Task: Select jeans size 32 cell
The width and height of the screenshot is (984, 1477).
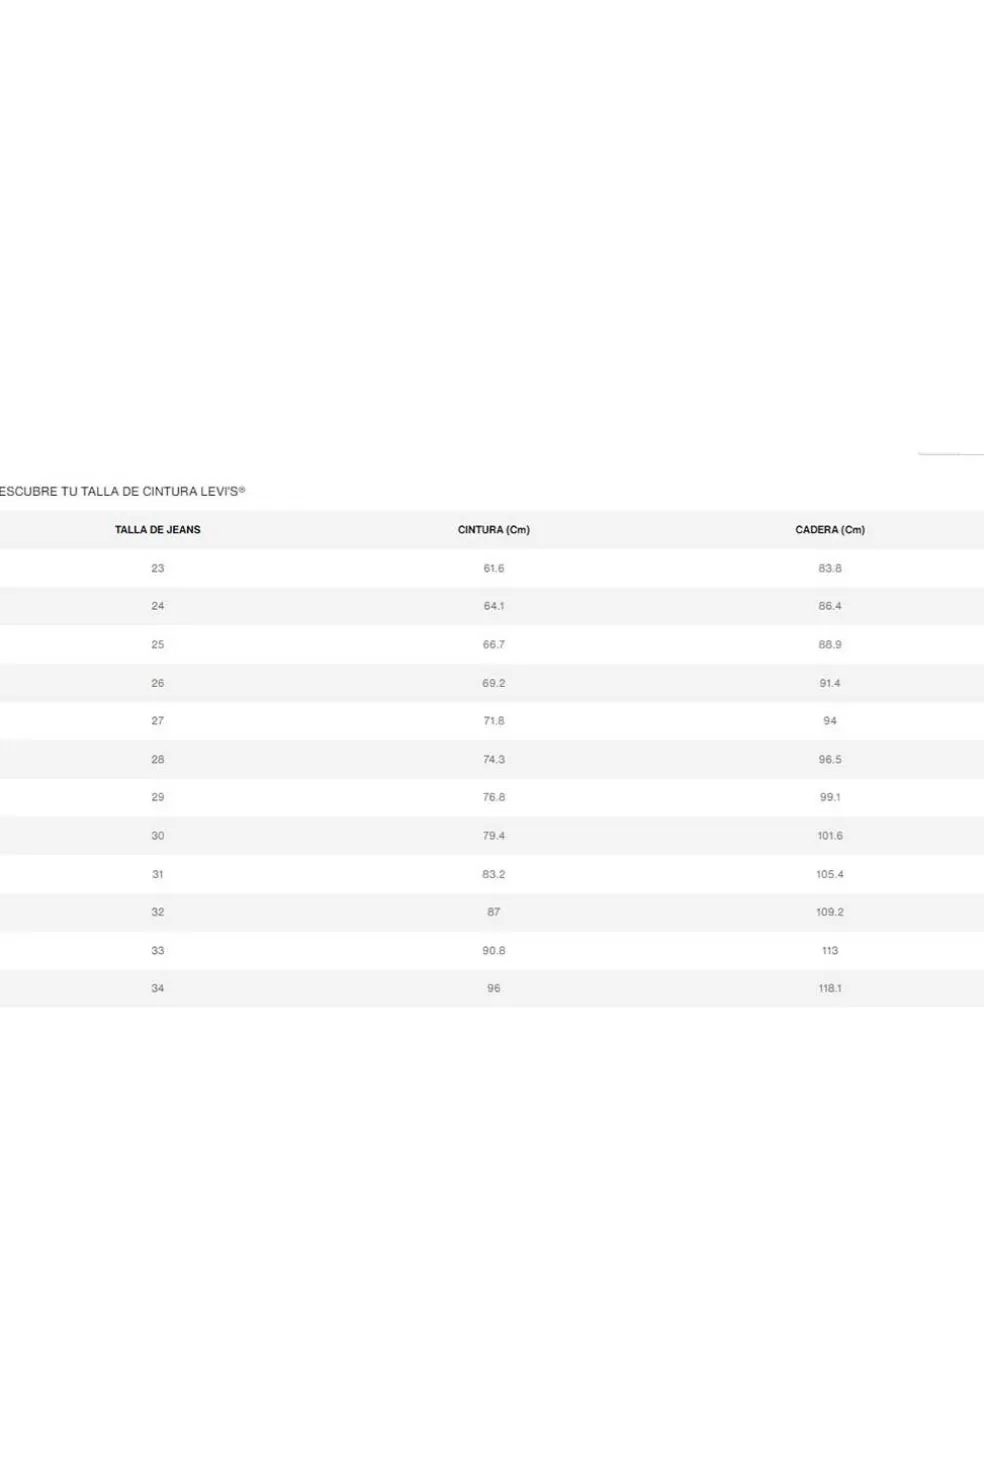Action: (x=157, y=912)
